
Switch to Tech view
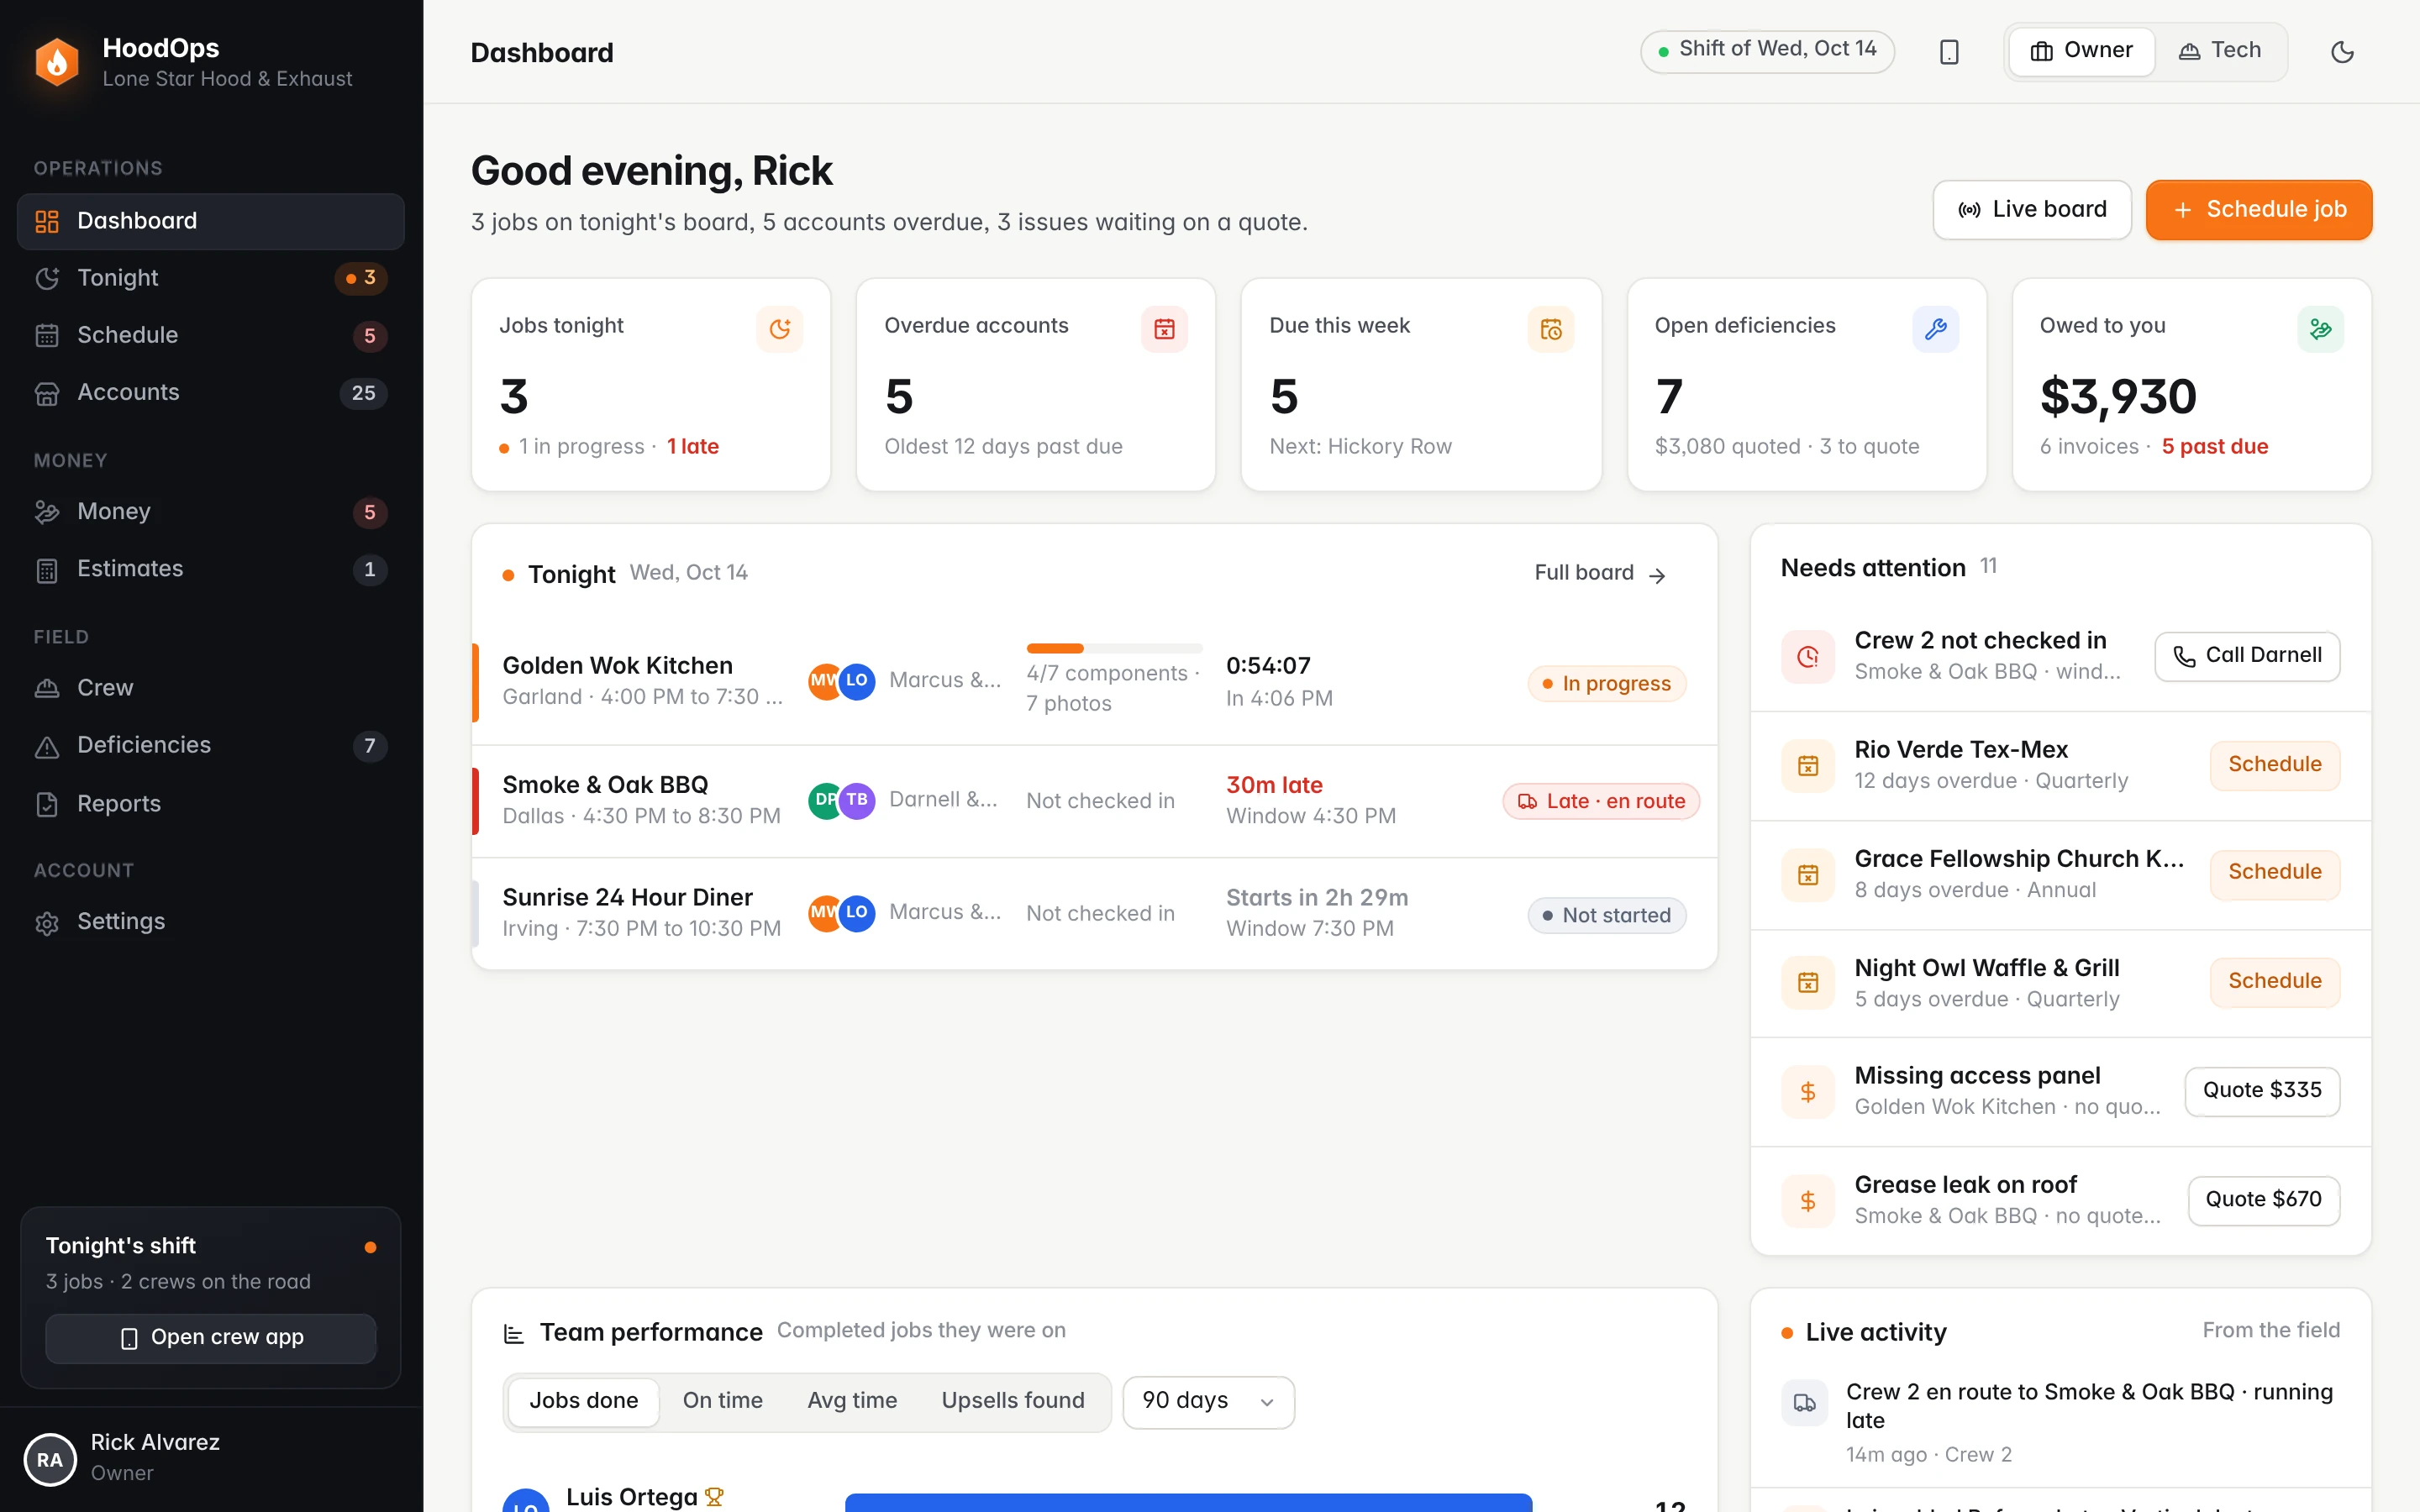pos(2220,51)
